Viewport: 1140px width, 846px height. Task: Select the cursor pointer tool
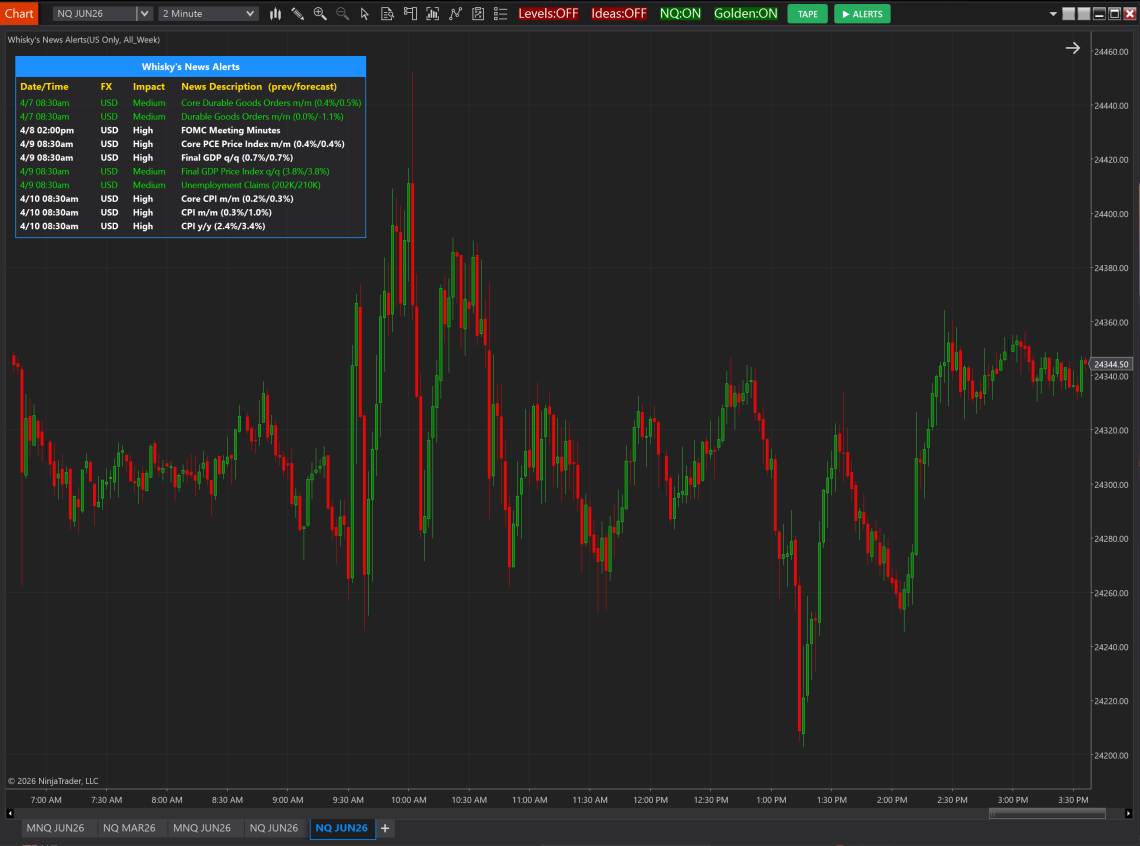coord(364,14)
